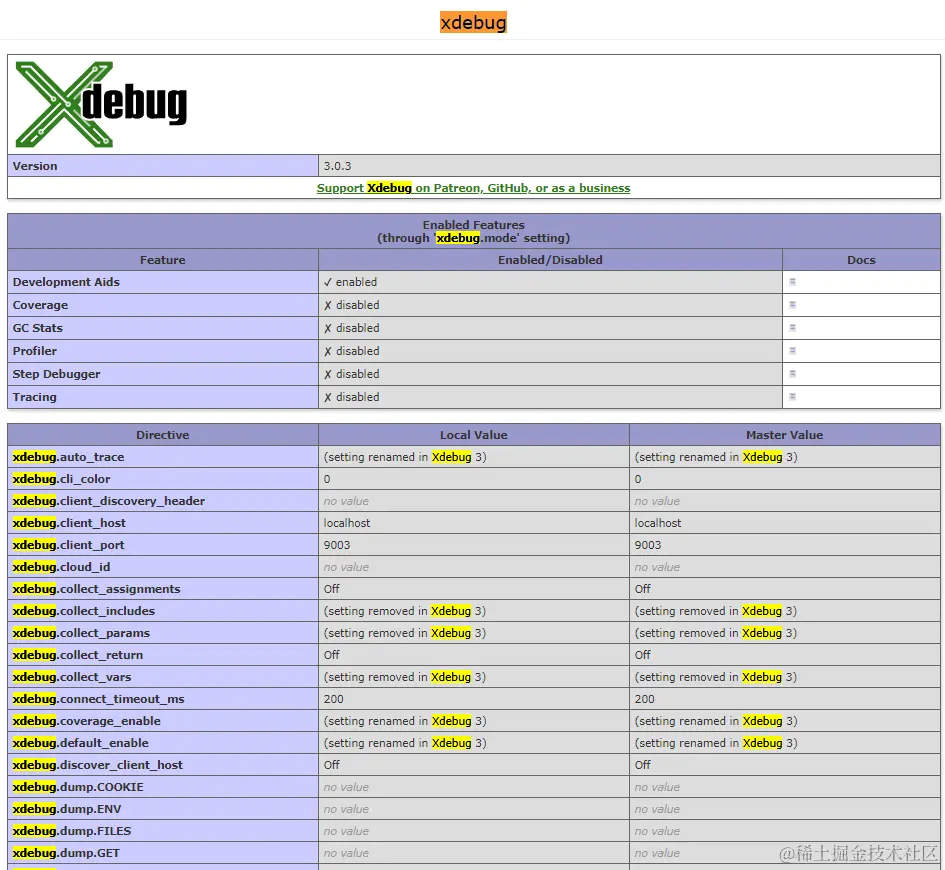
Task: Click local no value for xdebug.cloud_id
Action: point(346,567)
